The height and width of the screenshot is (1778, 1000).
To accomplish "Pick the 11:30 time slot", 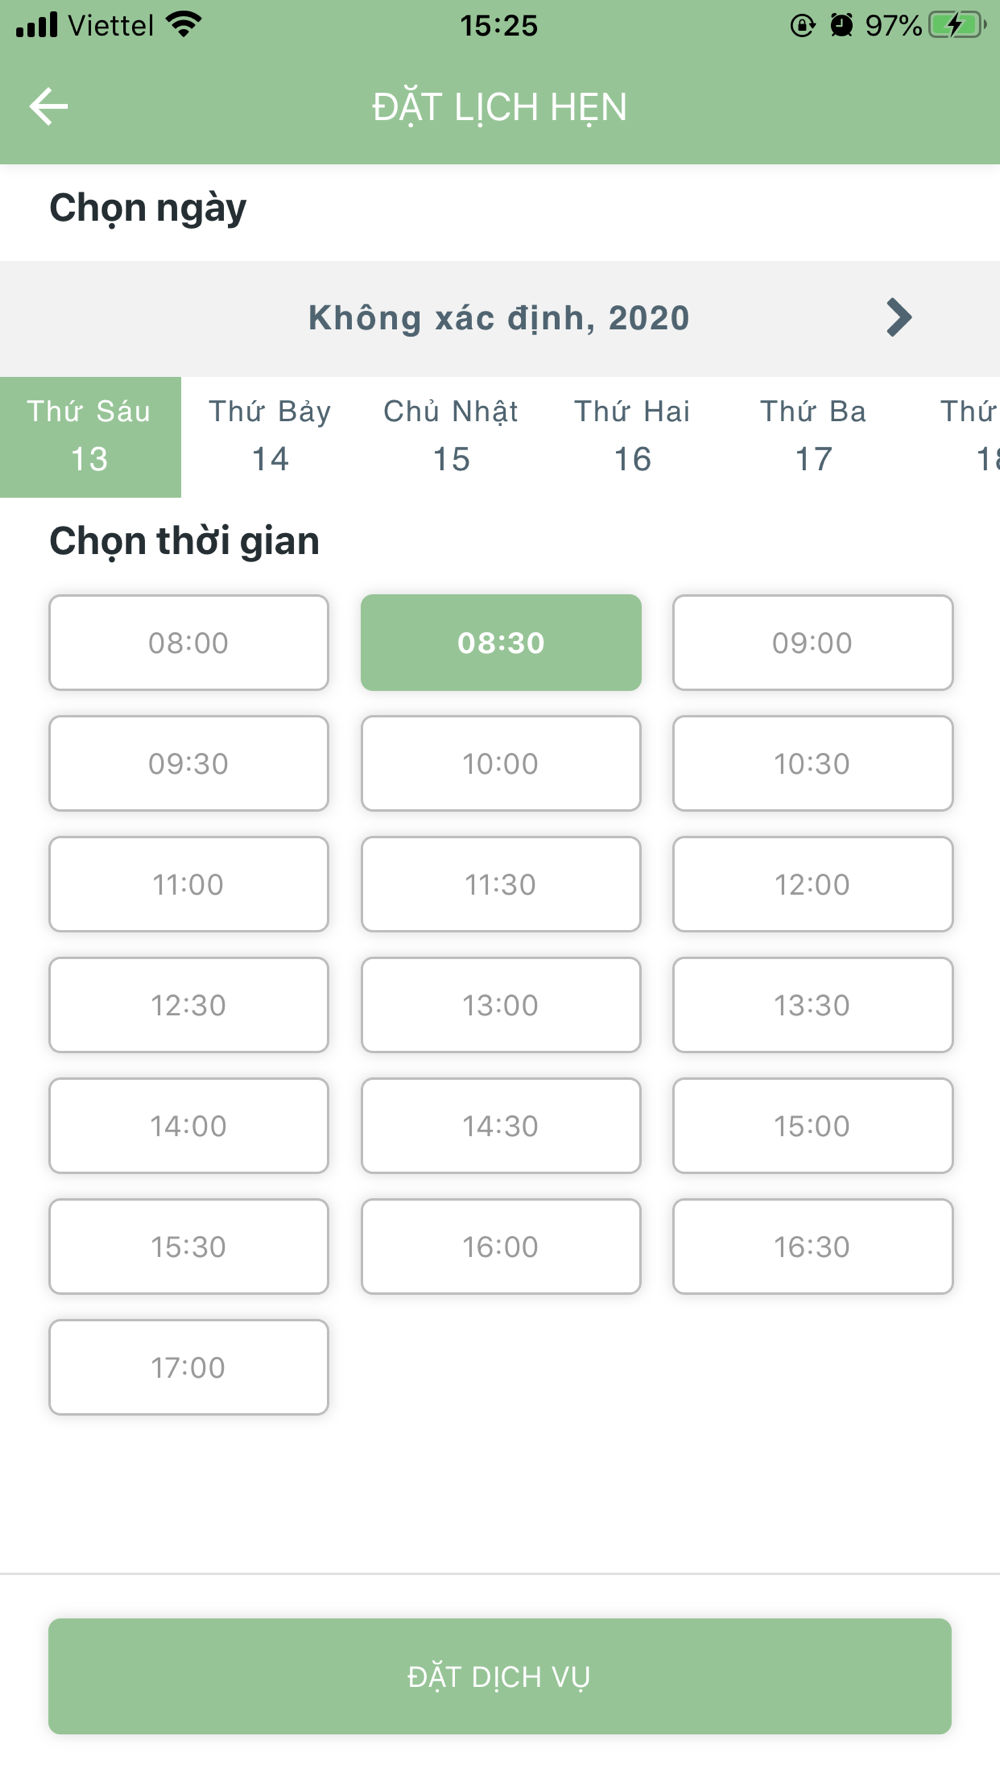I will pyautogui.click(x=501, y=884).
